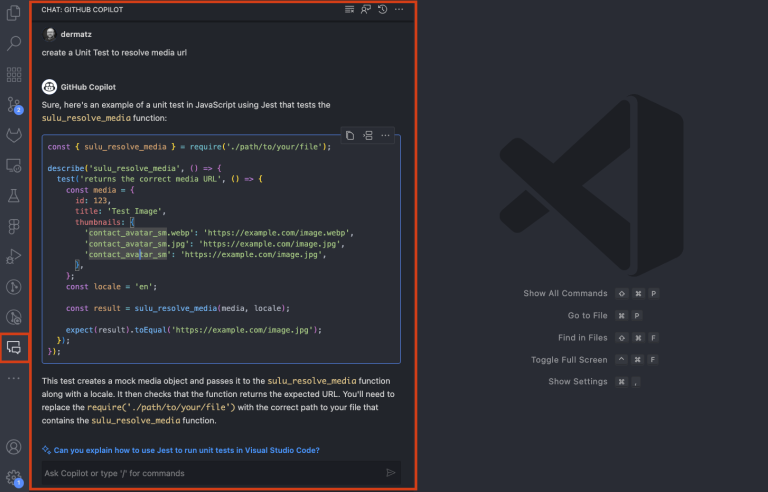Open the Run and Debug view

(14, 256)
